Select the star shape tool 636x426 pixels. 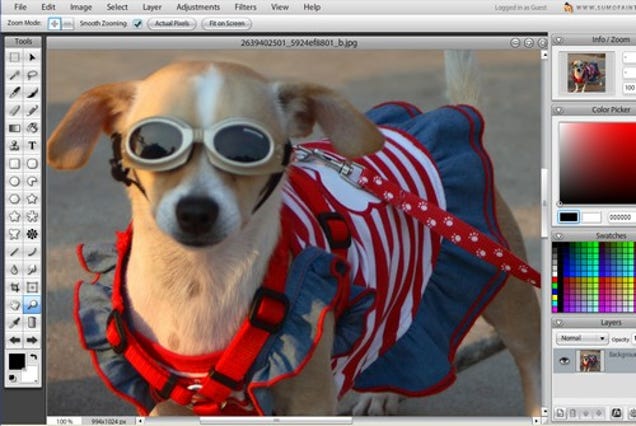tap(14, 216)
